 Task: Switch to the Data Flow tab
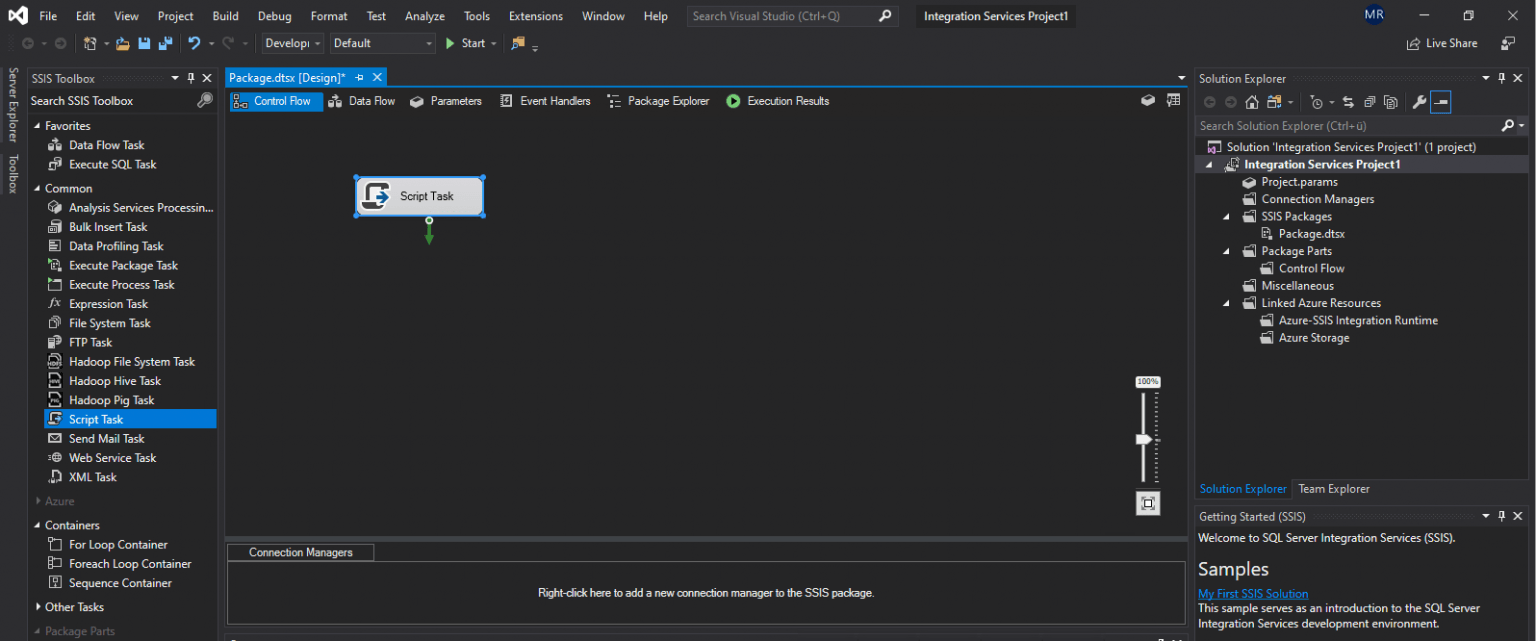pos(362,101)
